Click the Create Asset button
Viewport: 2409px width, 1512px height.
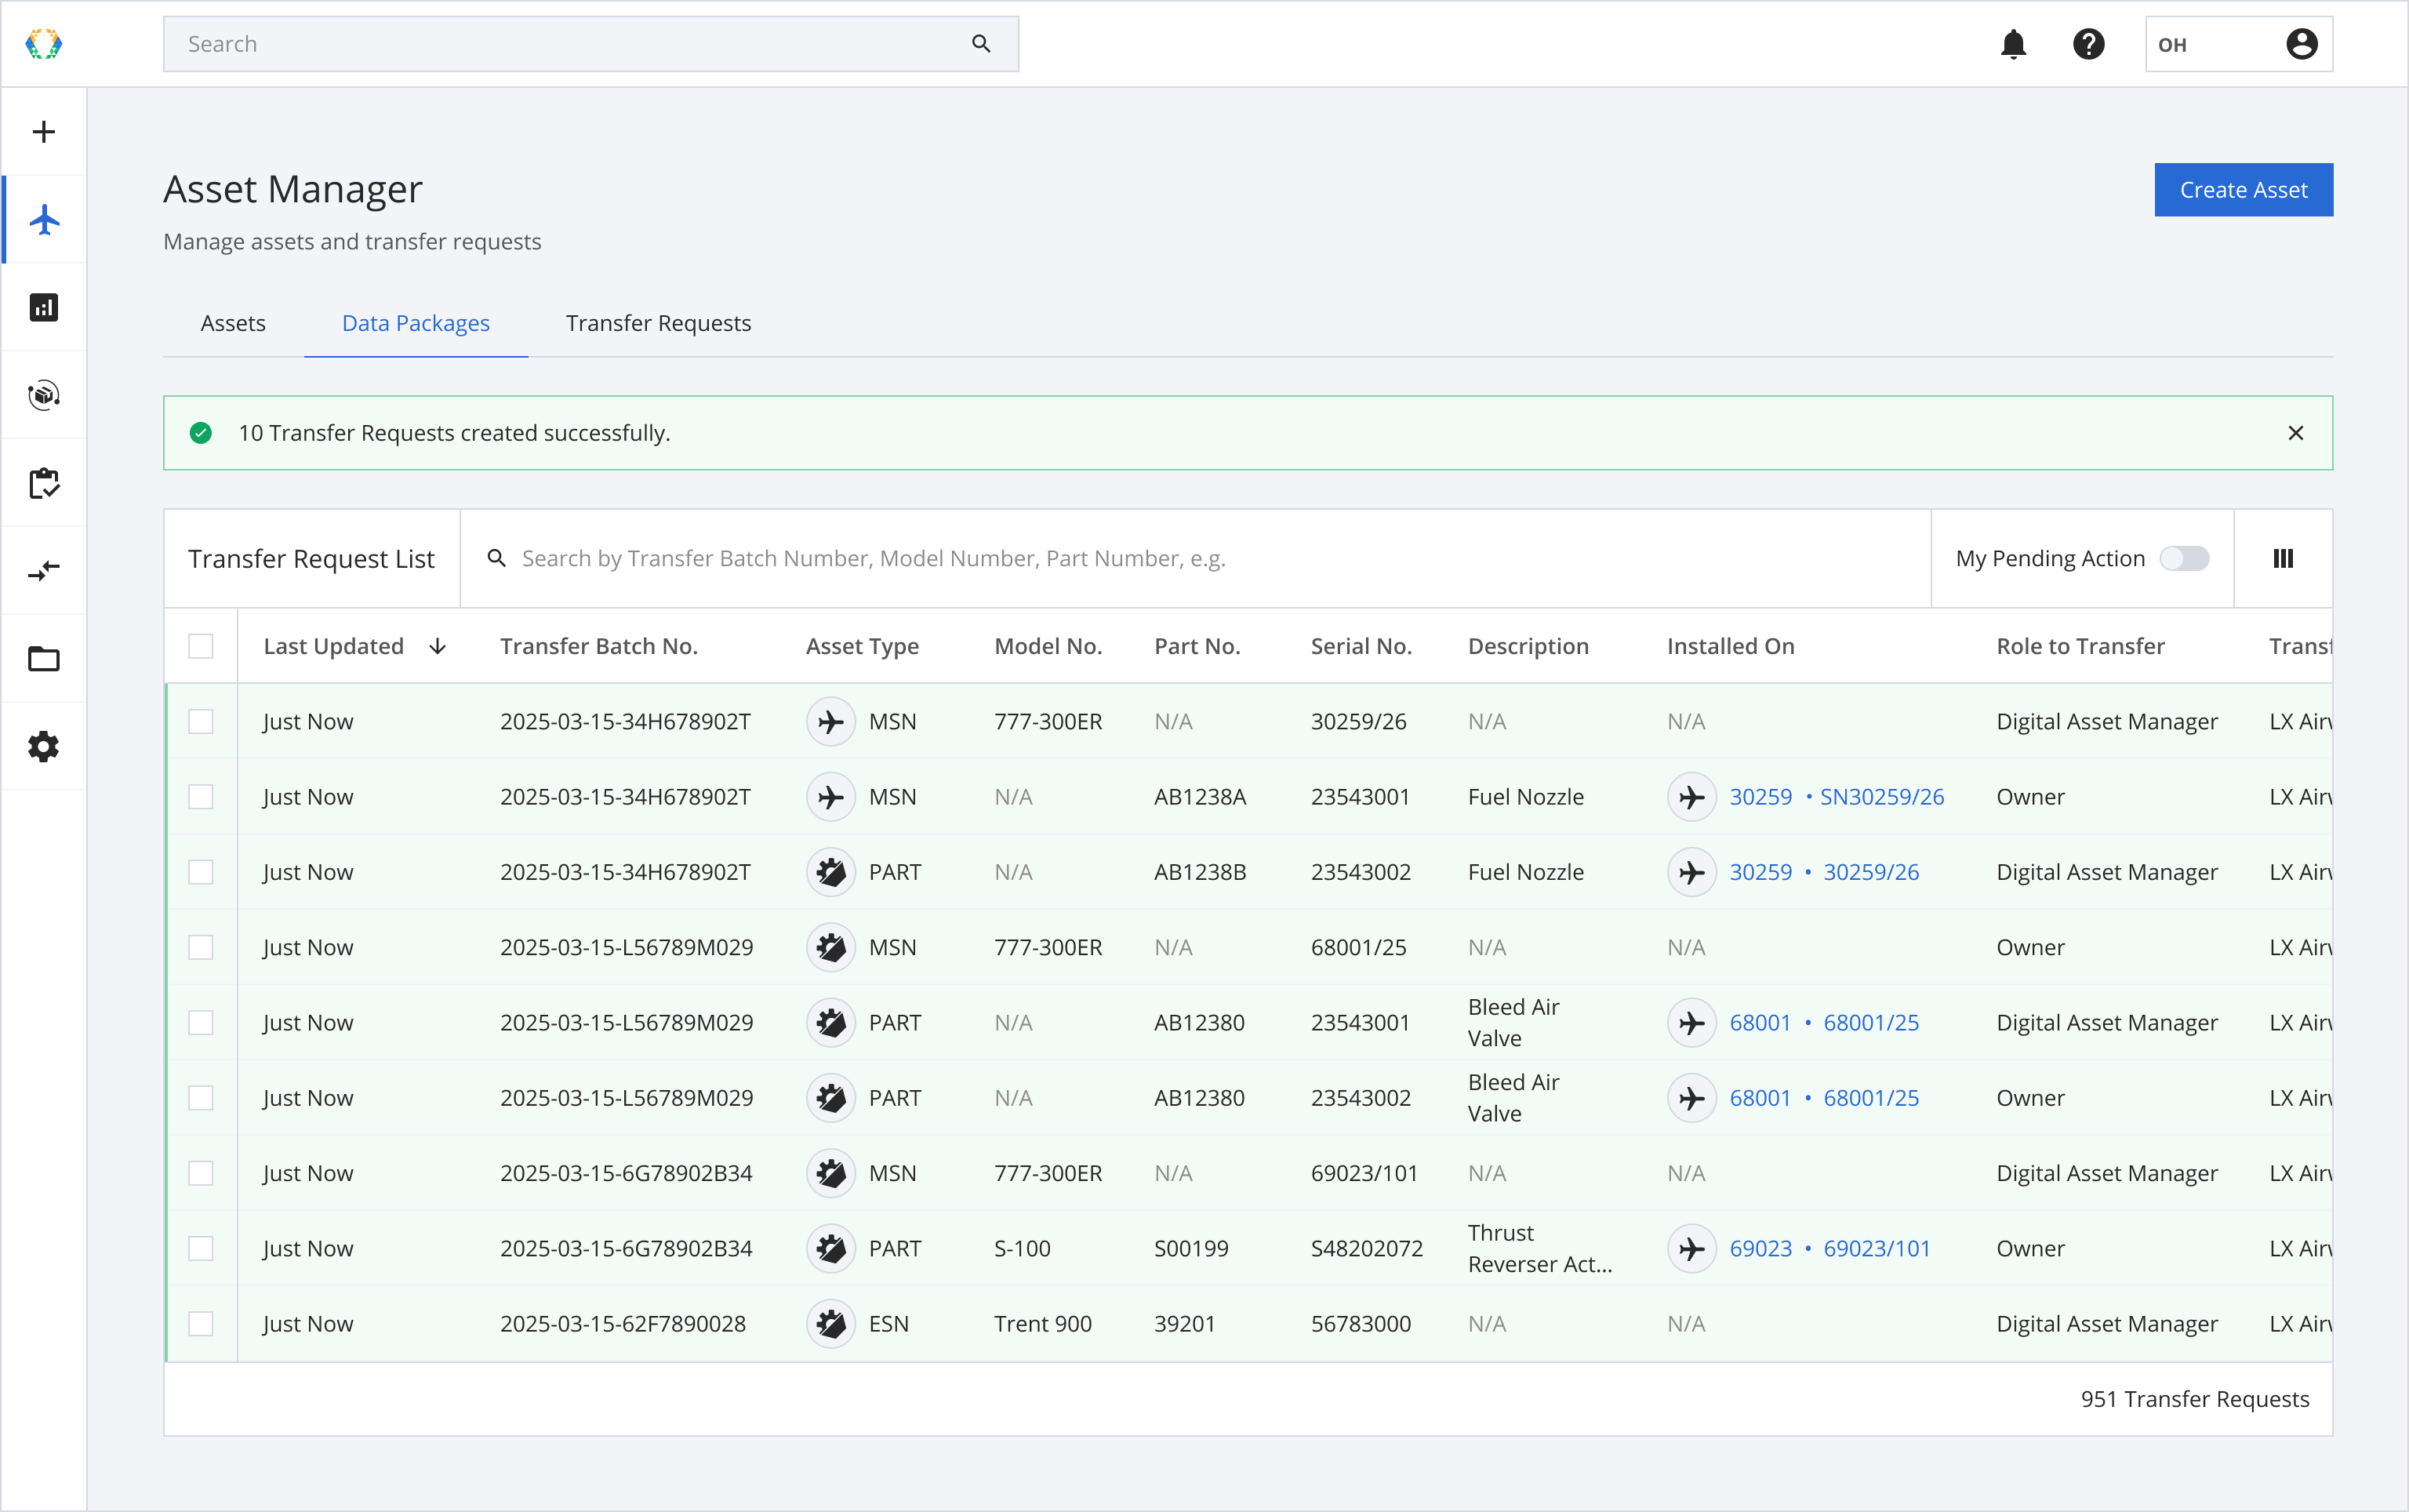pos(2243,190)
